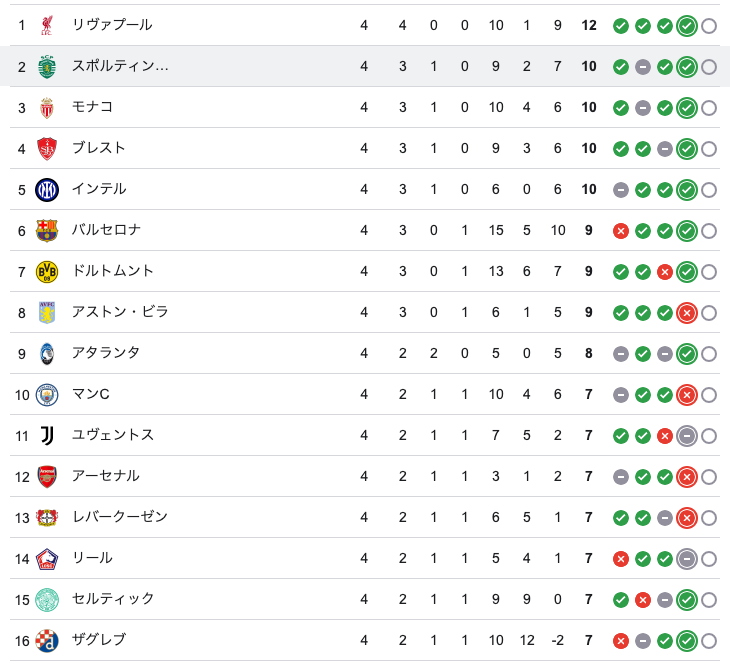Click the Dinamo Zagreb club crest
This screenshot has width=730, height=666.
[47, 640]
